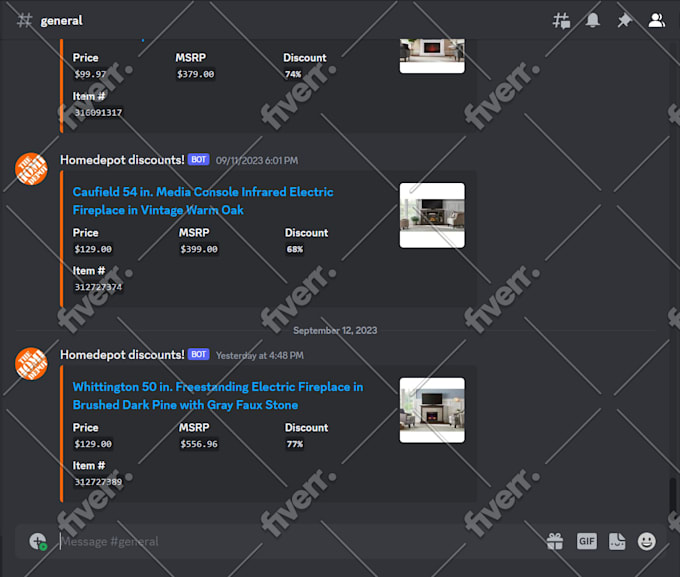Click the BOT tag on 6:01 PM message

[x=199, y=160]
